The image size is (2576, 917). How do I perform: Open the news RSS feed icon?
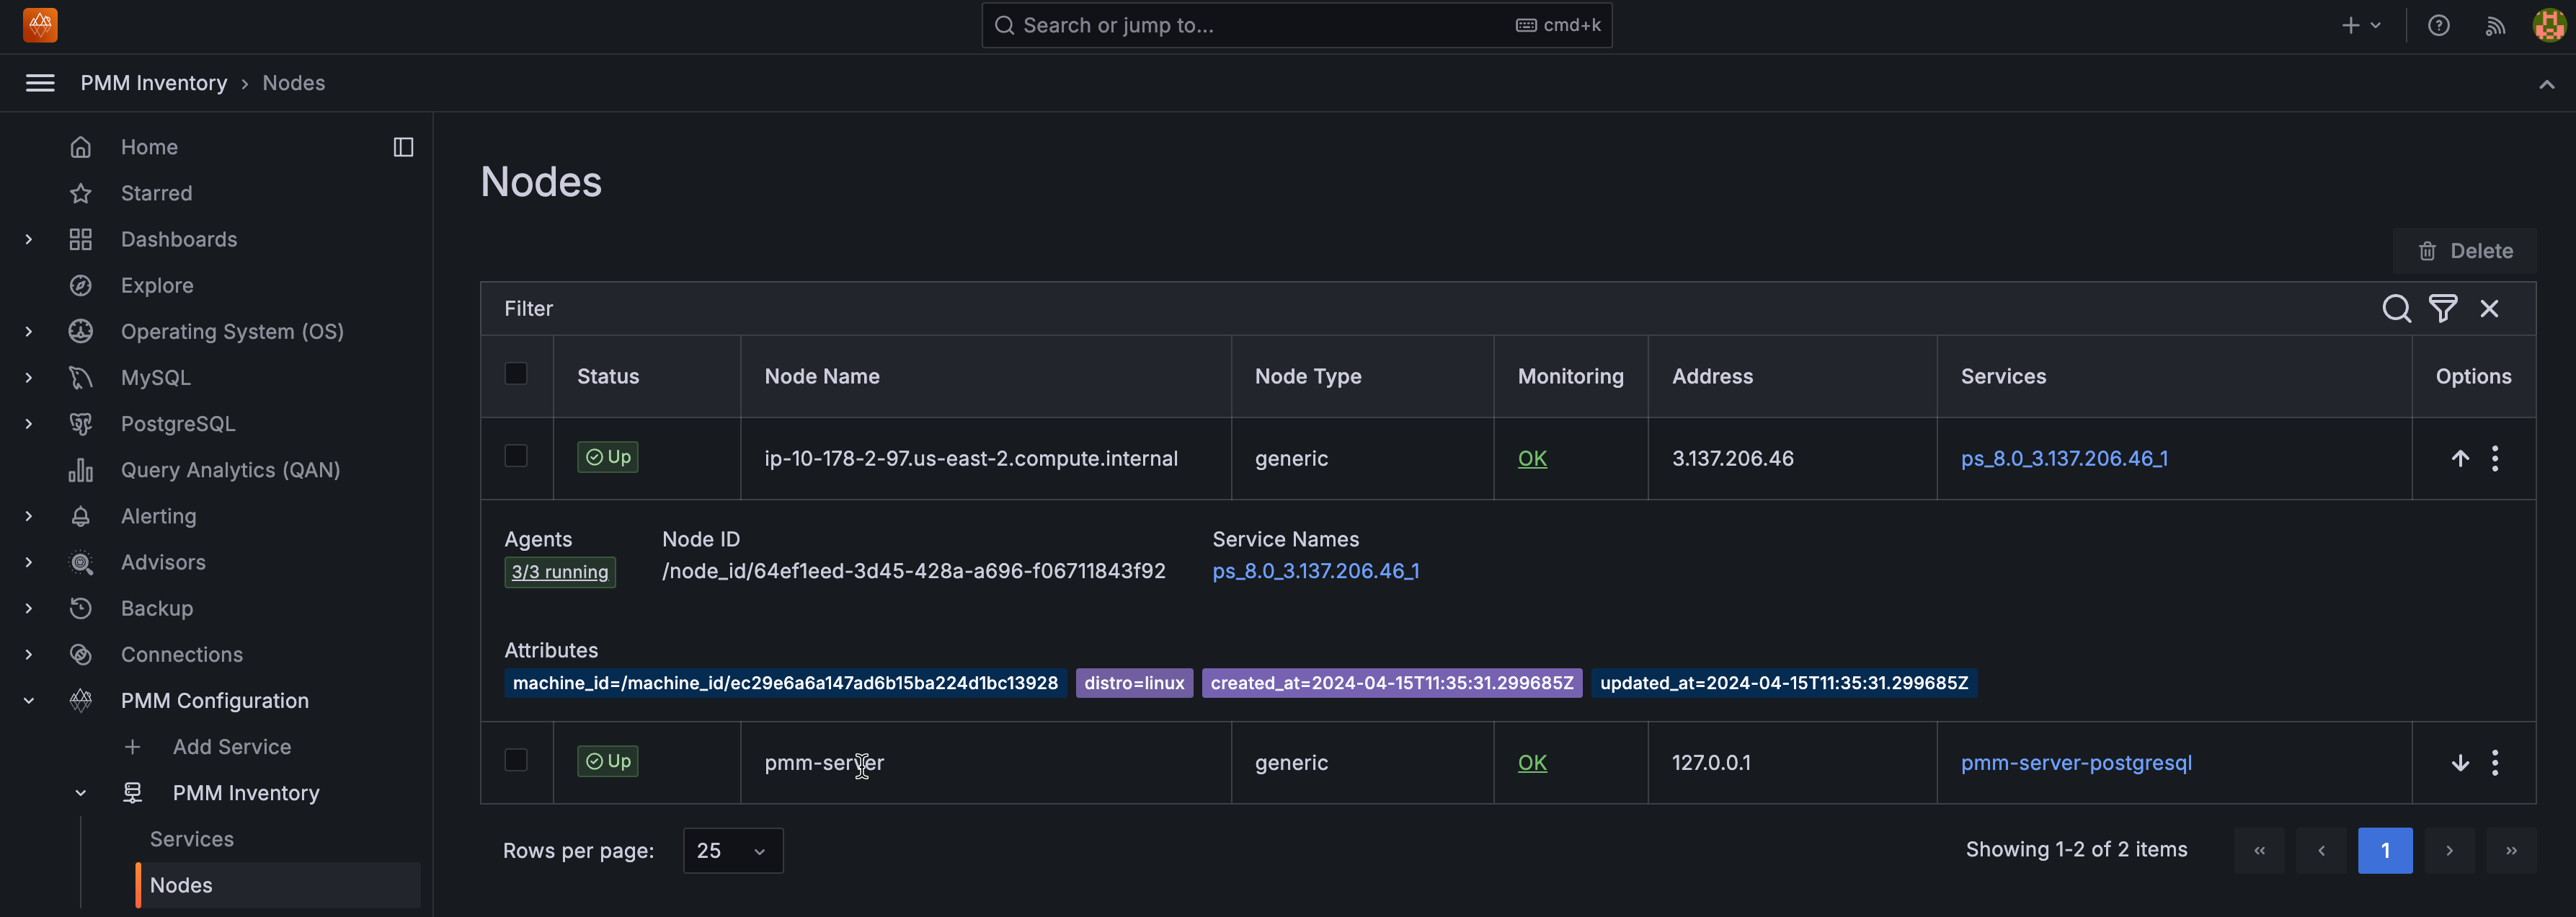point(2495,25)
